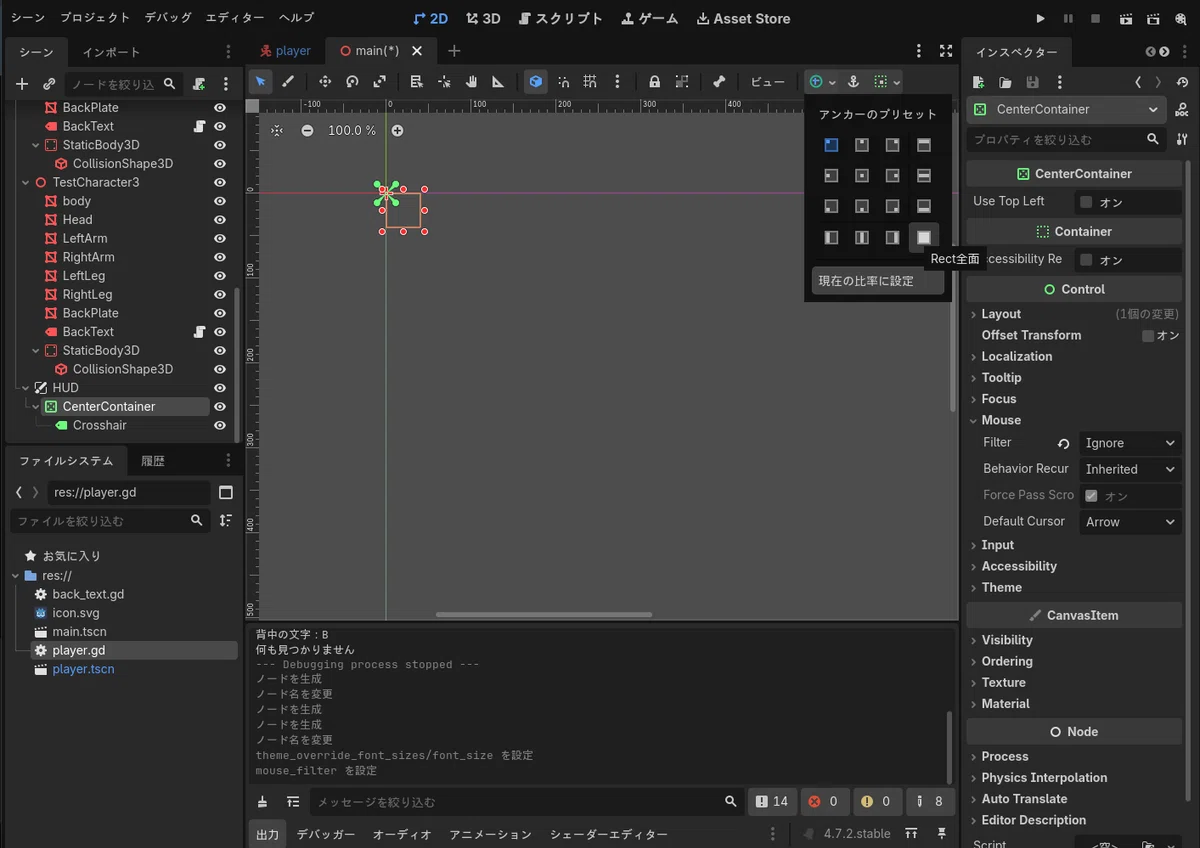The height and width of the screenshot is (848, 1200).
Task: Select the Ruler Mode tool
Action: coord(498,82)
